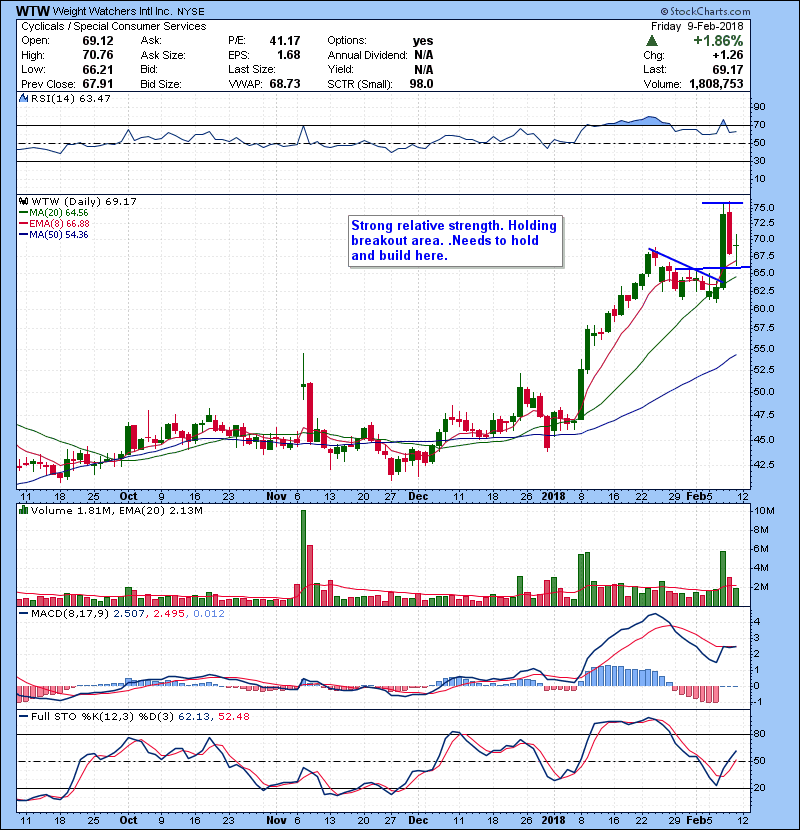Click the stochastic %D value 52.48
800x830 pixels.
coord(233,716)
